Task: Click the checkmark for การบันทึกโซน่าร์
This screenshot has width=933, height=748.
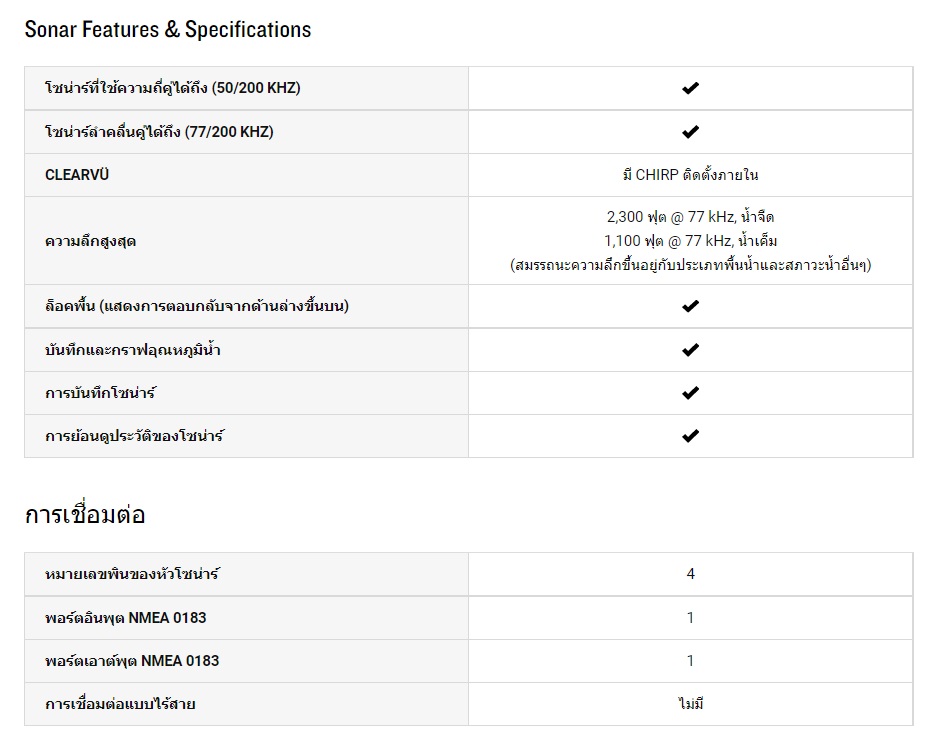Action: tap(690, 393)
